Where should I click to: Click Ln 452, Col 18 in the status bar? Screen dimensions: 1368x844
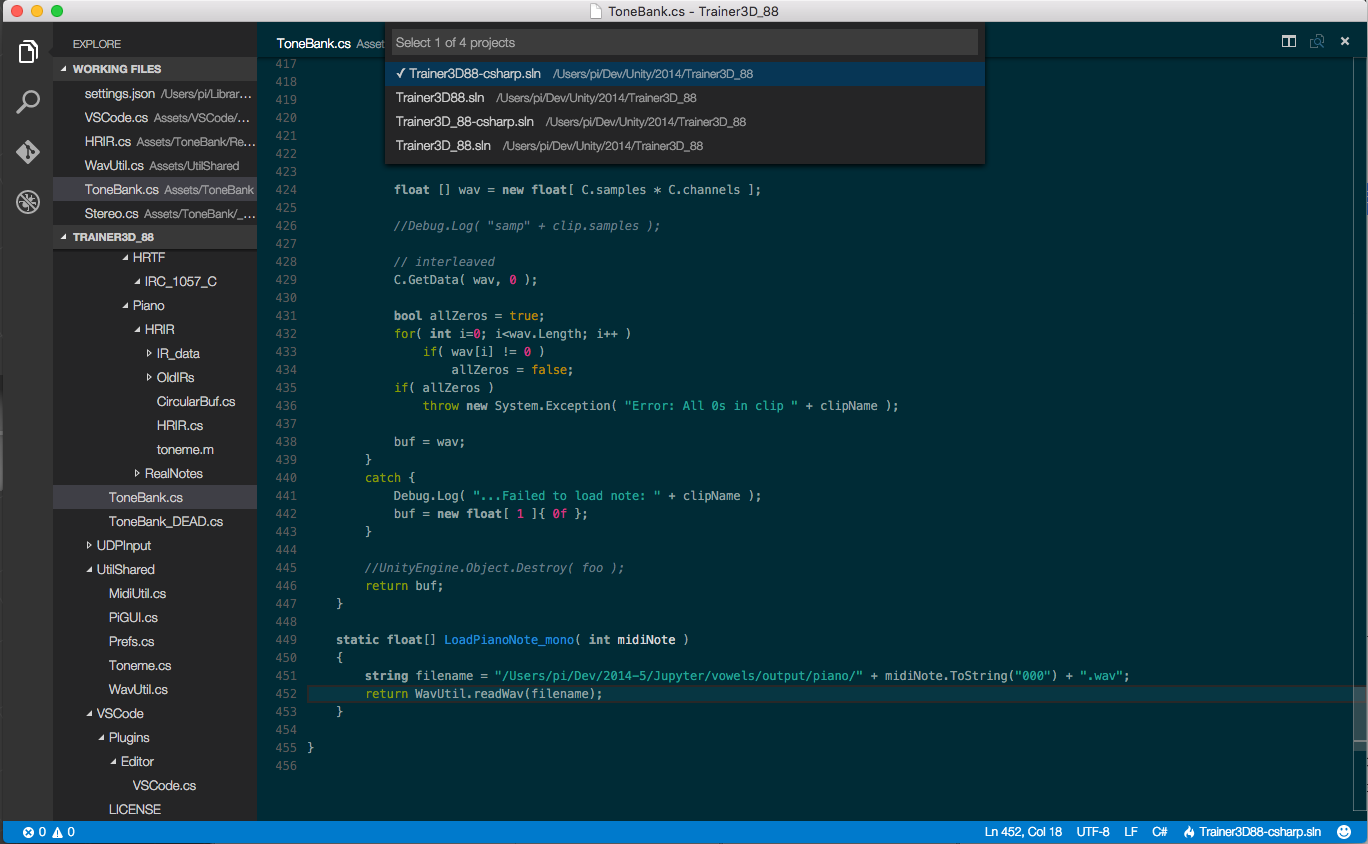coord(1023,832)
